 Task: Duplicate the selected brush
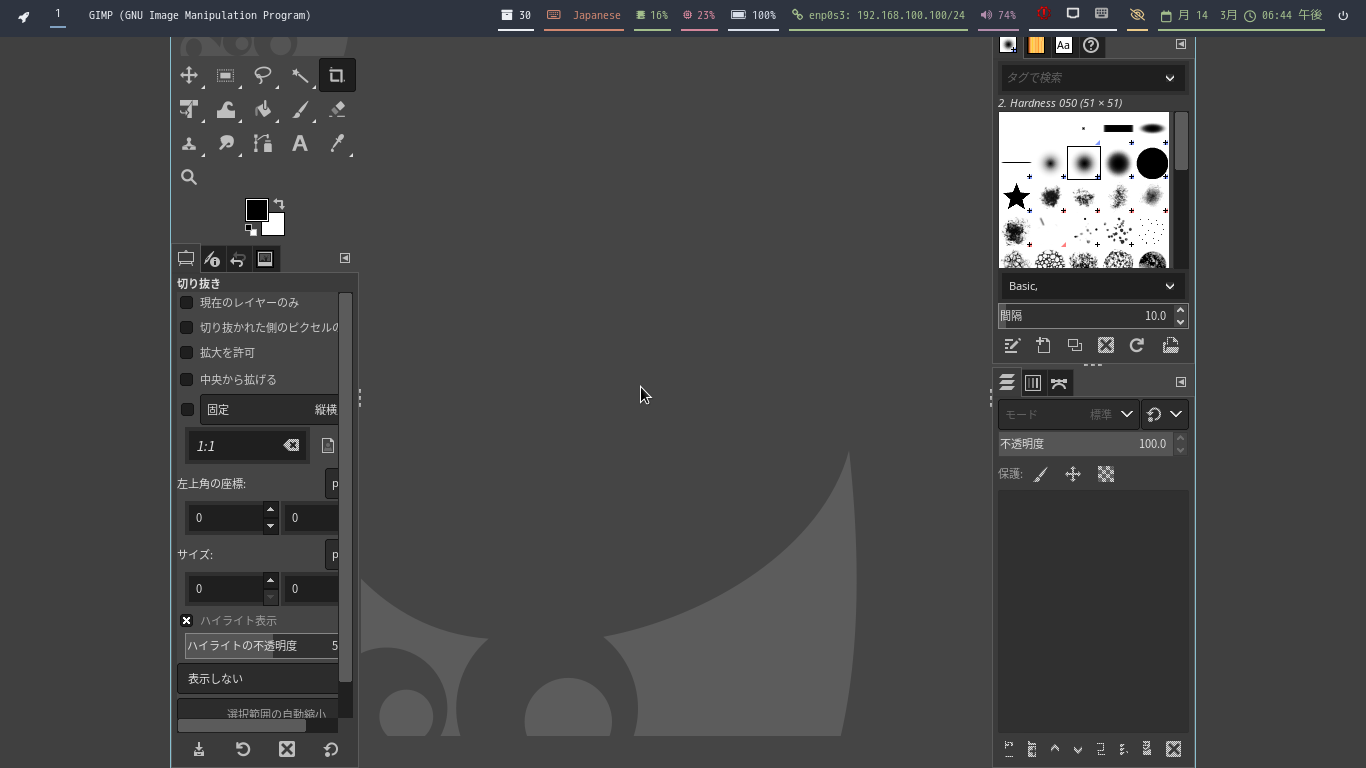[1075, 345]
